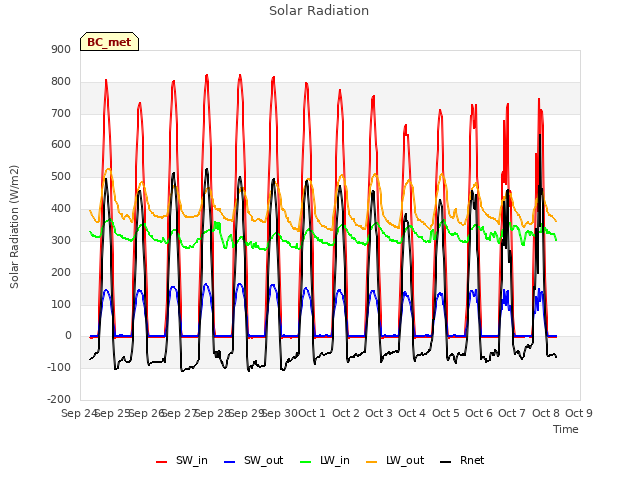Click the Oct 3 x-axis date label
The height and width of the screenshot is (480, 640).
coord(379,413)
